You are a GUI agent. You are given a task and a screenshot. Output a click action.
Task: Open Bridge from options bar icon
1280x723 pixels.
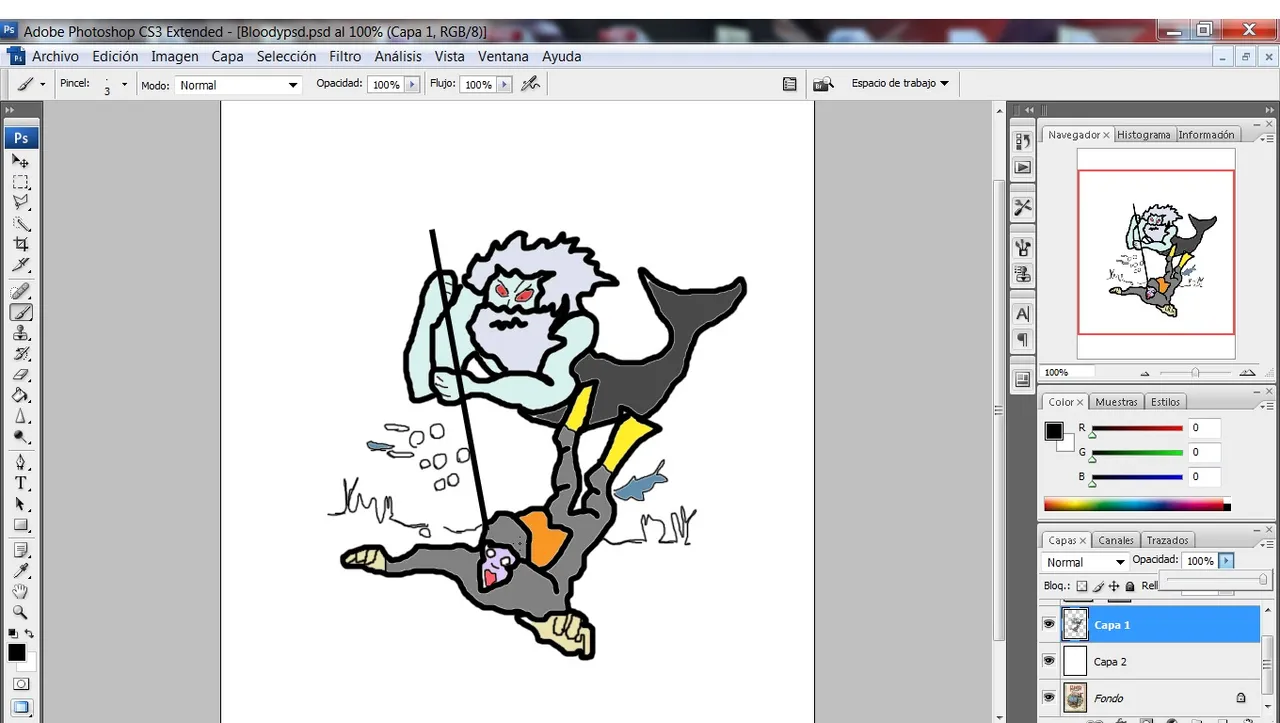click(823, 84)
